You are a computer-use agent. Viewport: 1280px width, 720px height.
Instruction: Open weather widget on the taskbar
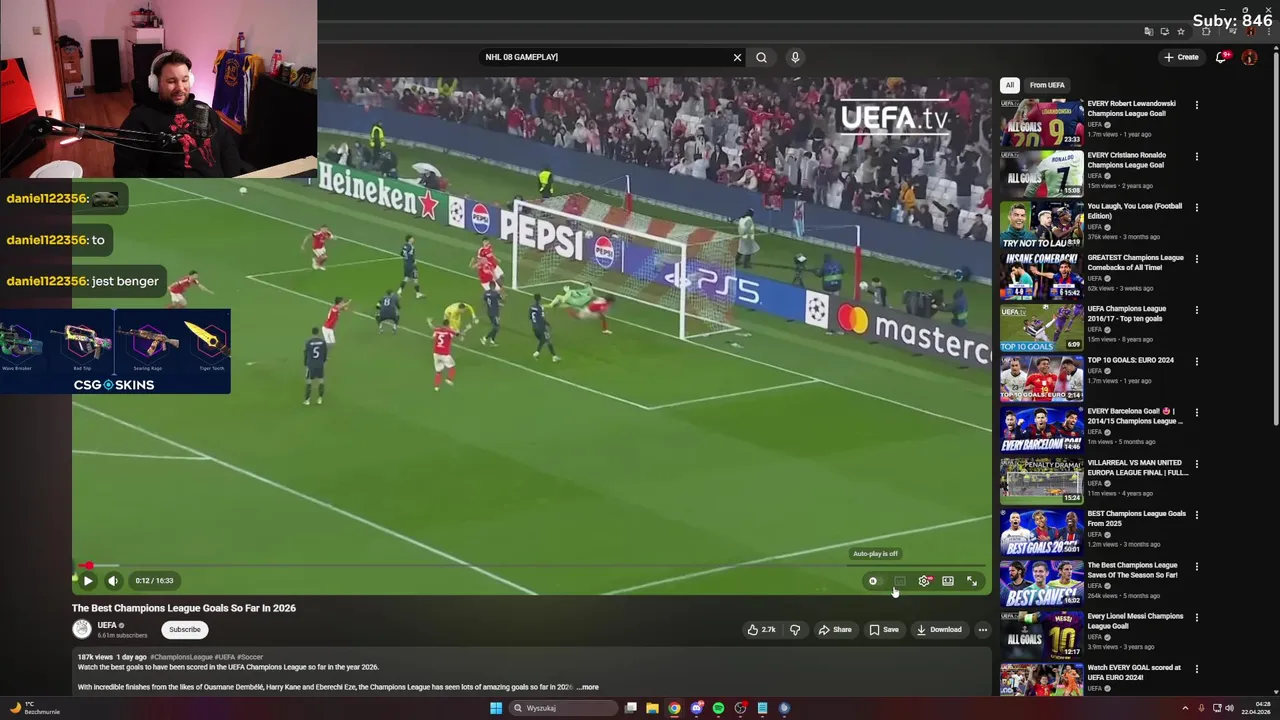pyautogui.click(x=35, y=708)
